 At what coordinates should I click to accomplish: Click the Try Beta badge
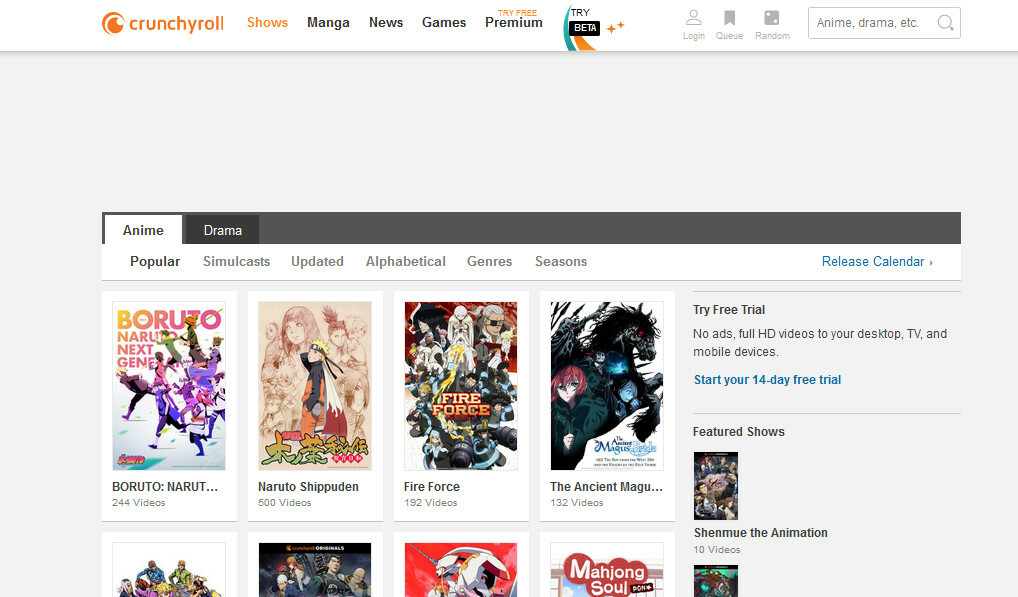(584, 27)
